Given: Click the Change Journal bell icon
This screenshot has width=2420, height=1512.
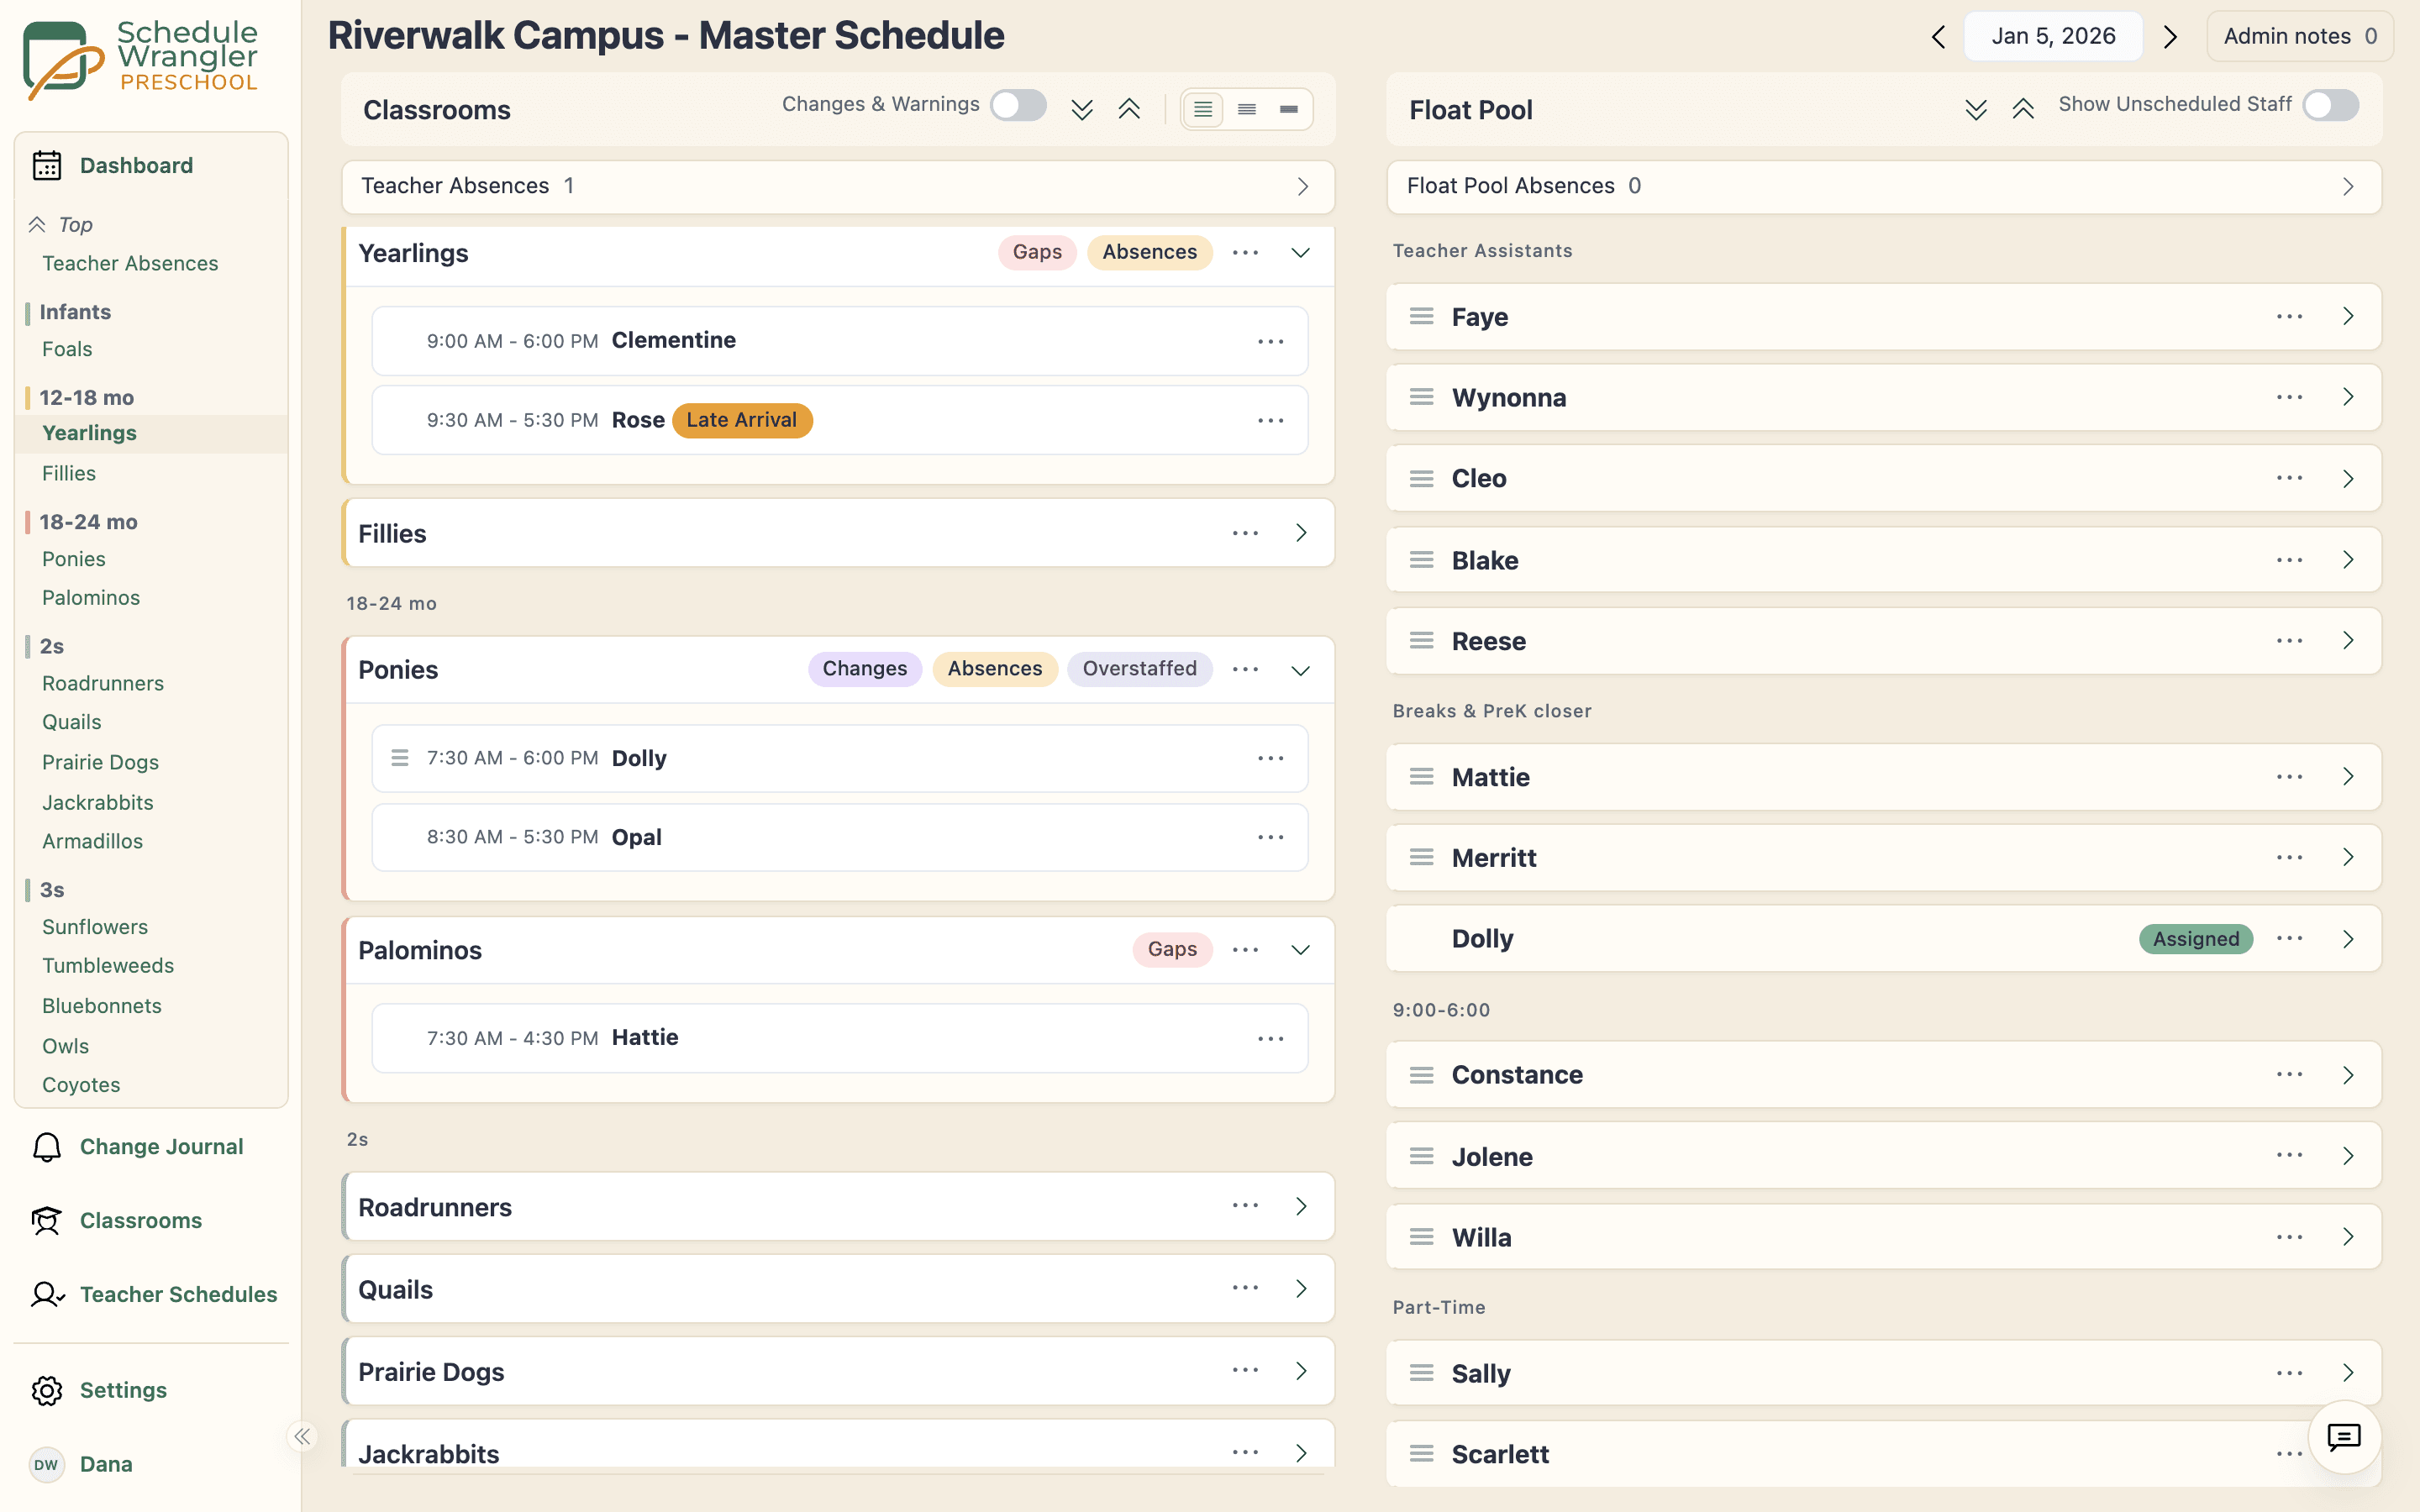Looking at the screenshot, I should pos(47,1146).
